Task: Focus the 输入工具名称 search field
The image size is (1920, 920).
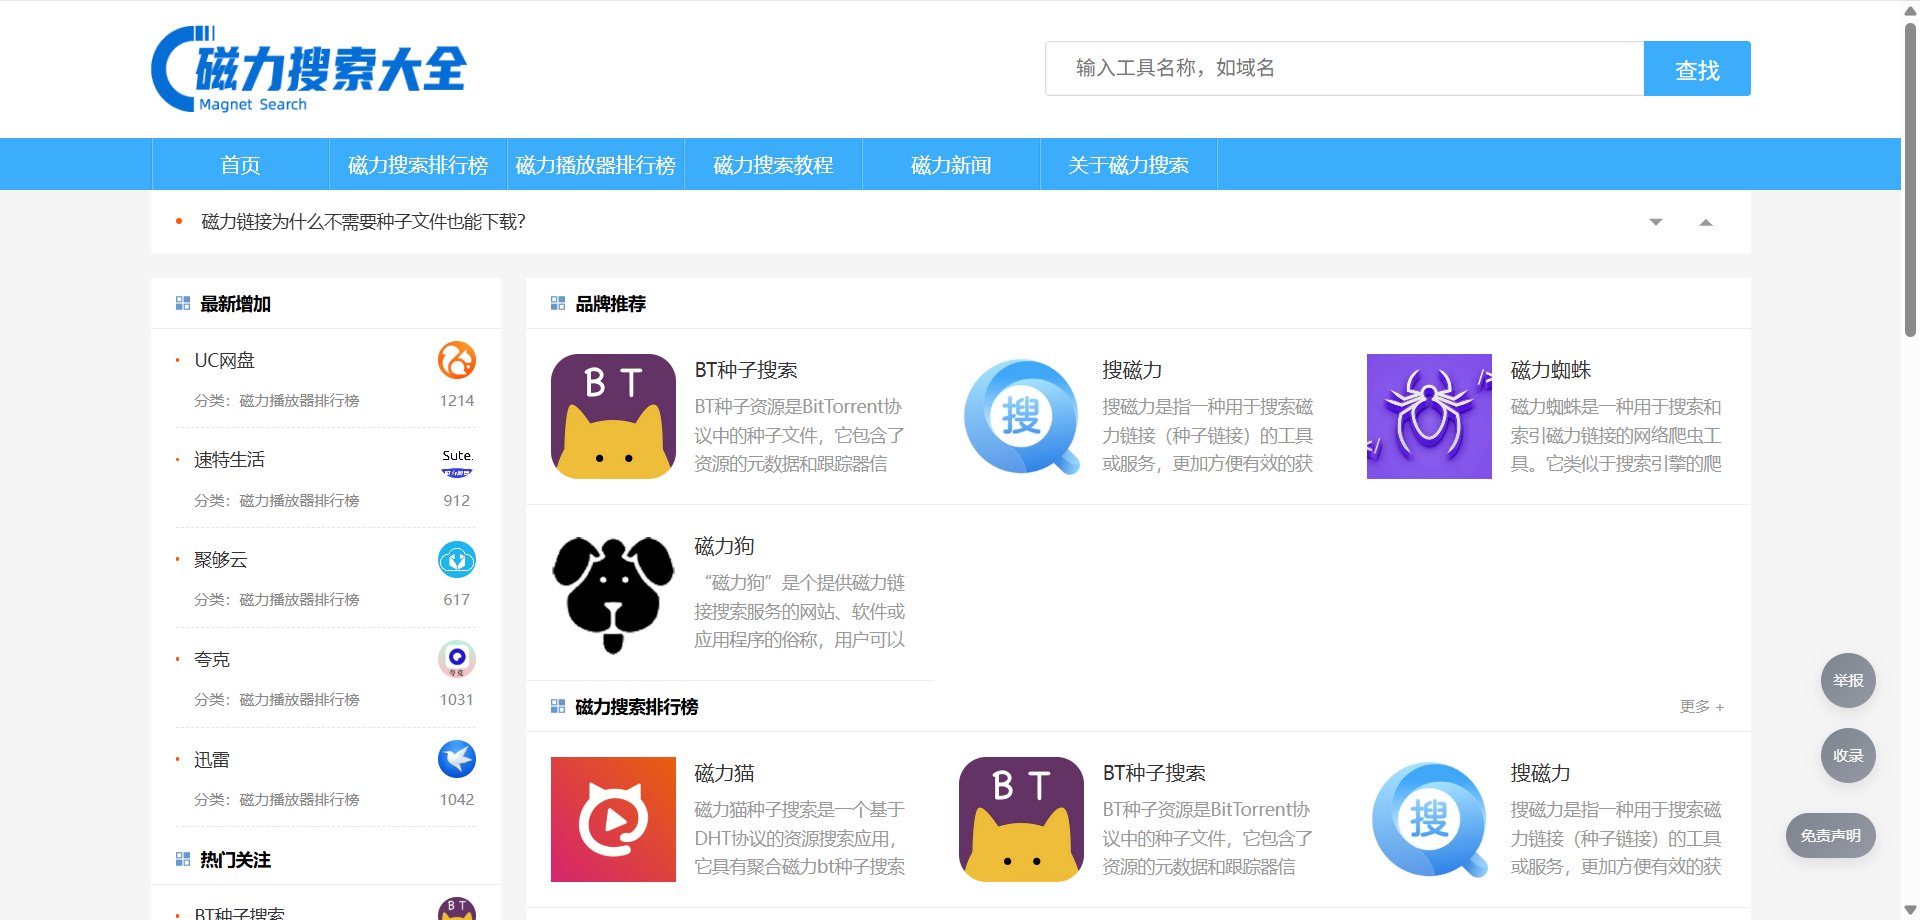Action: [1345, 69]
